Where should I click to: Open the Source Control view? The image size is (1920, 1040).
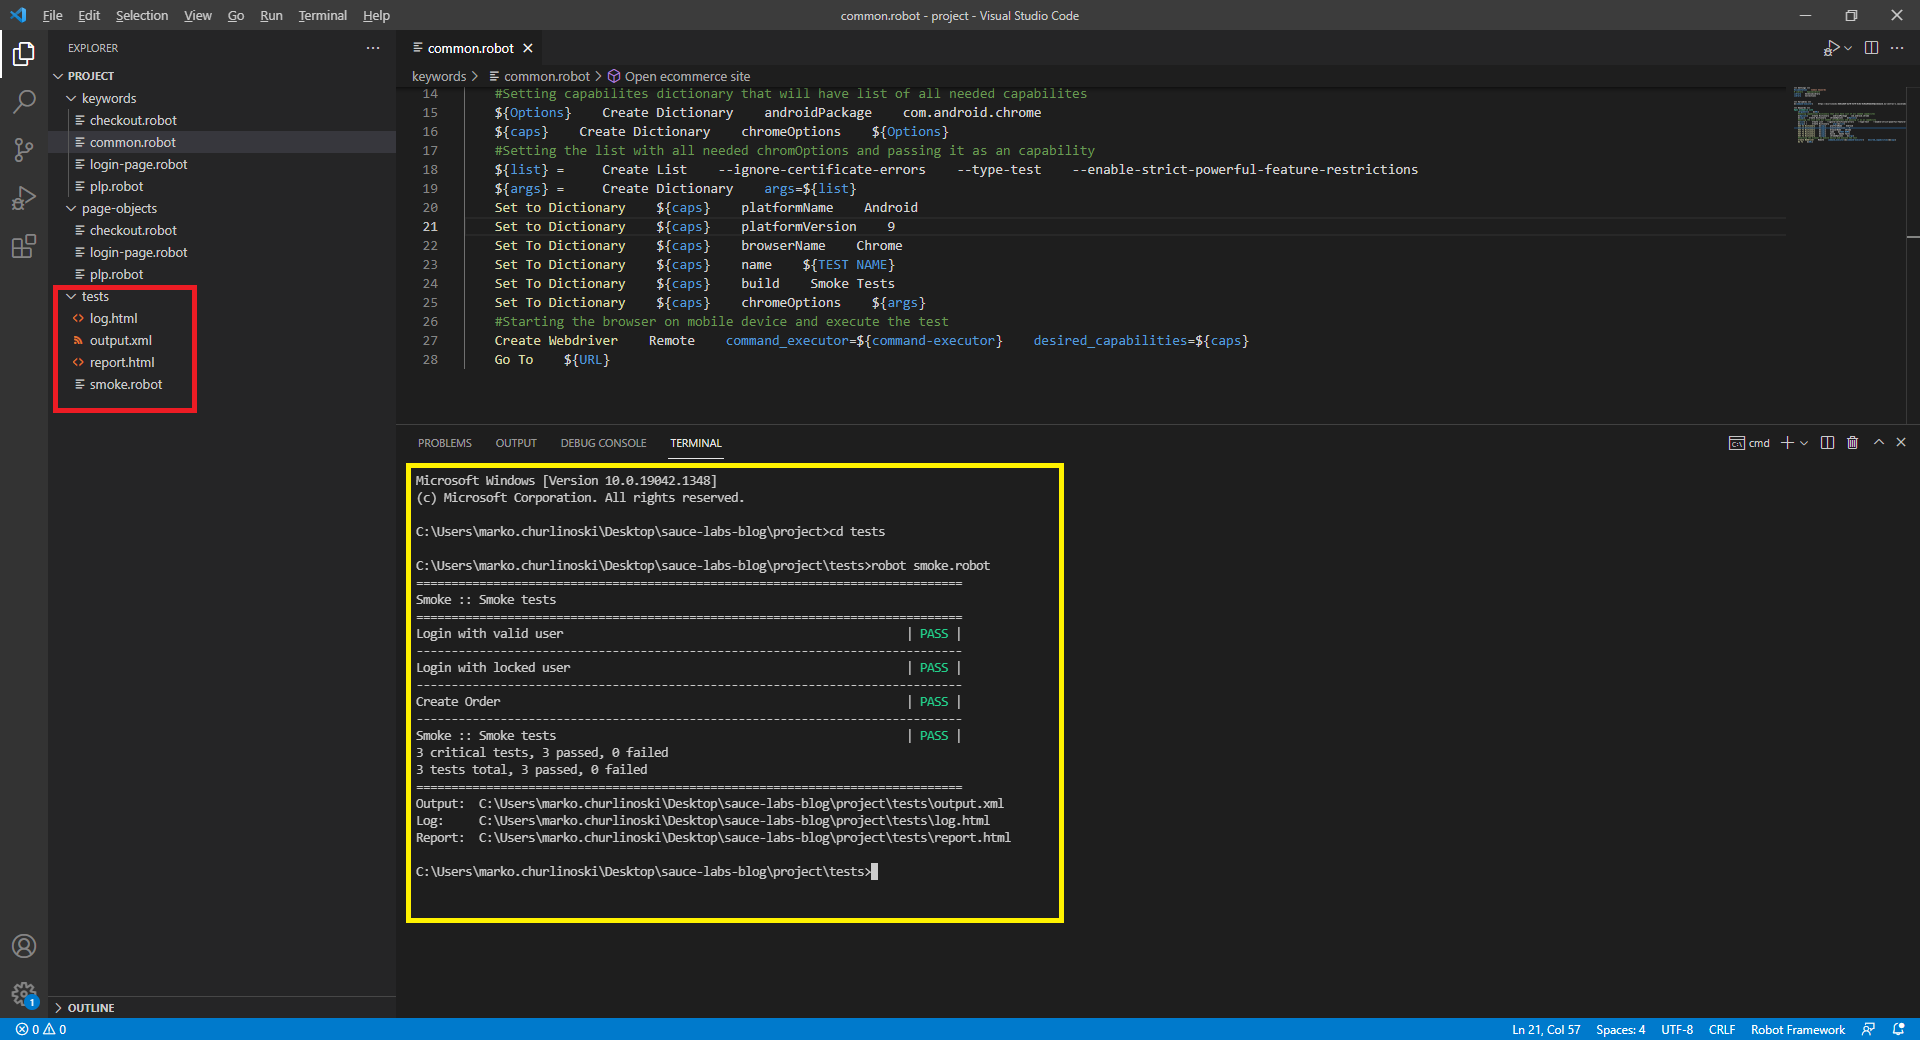point(24,150)
